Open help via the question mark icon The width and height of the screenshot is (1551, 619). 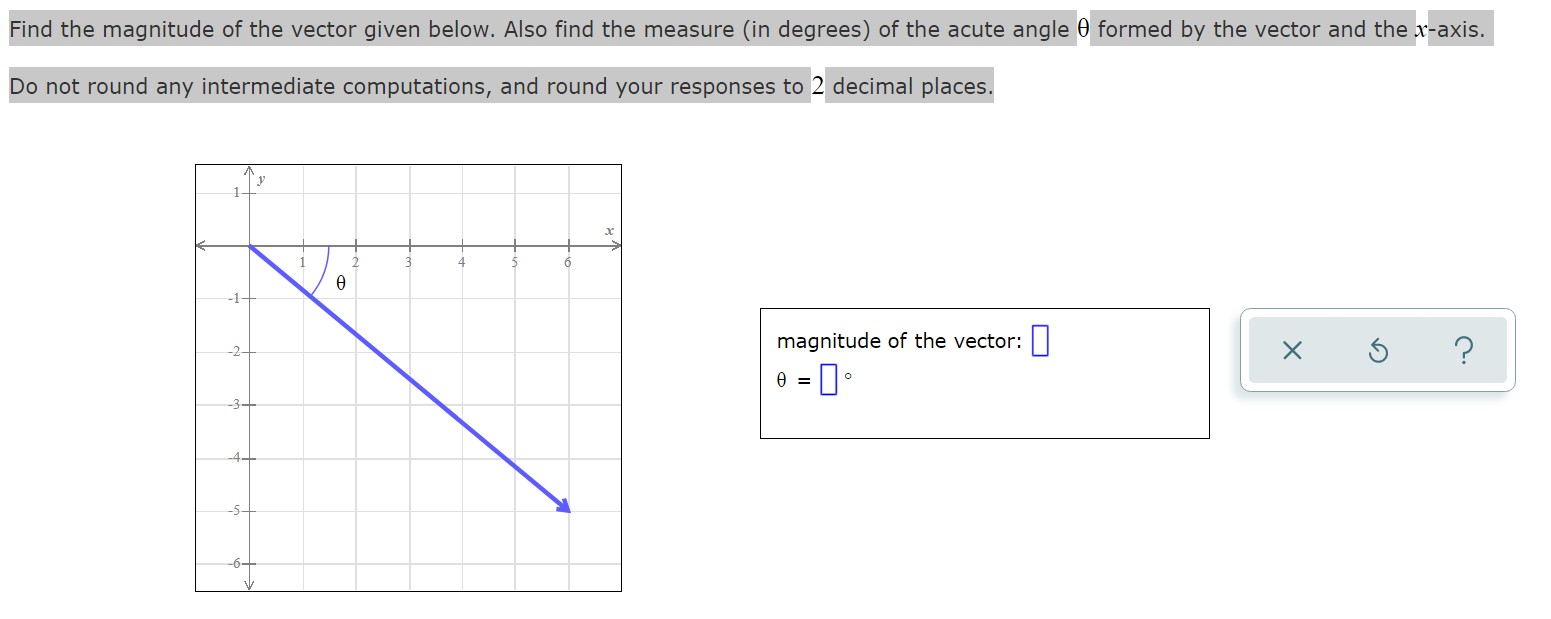pyautogui.click(x=1464, y=350)
